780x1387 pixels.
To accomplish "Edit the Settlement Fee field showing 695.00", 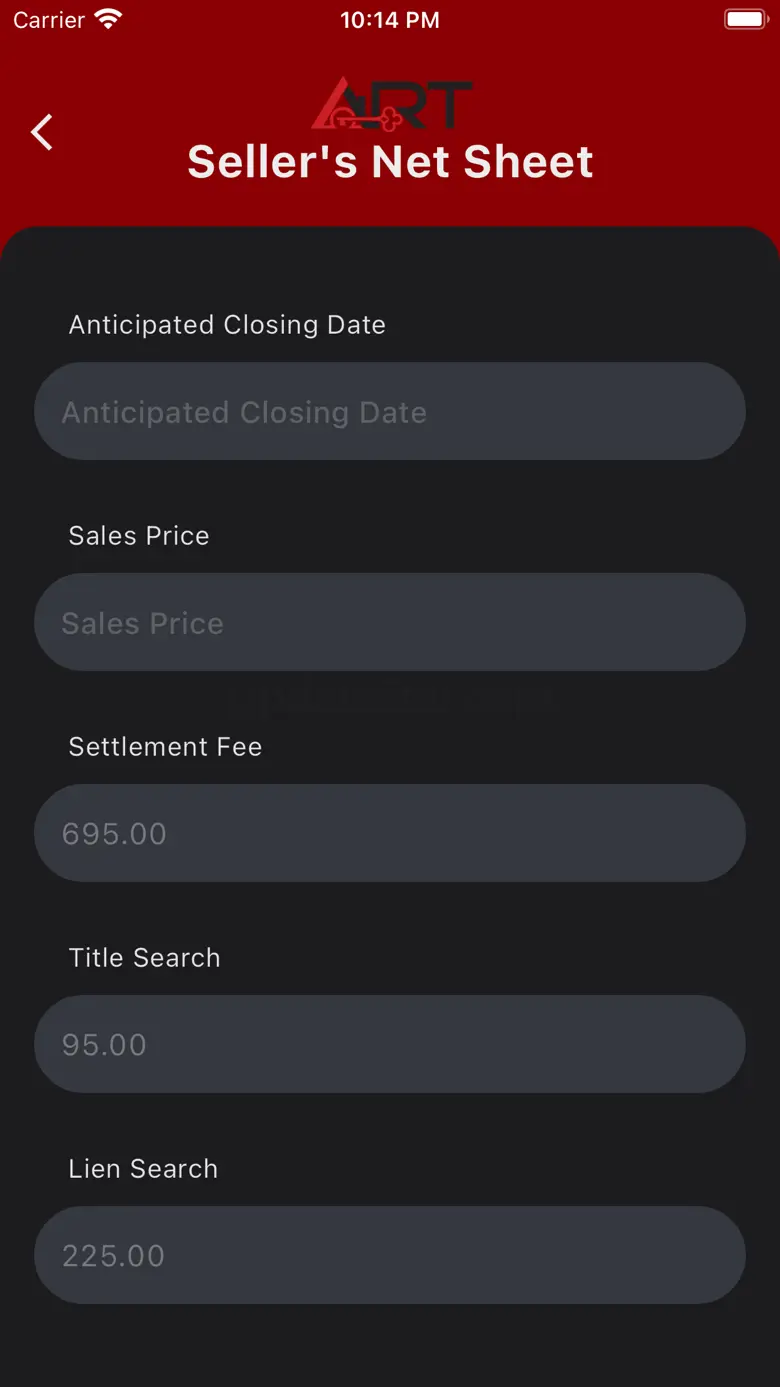I will click(x=390, y=833).
